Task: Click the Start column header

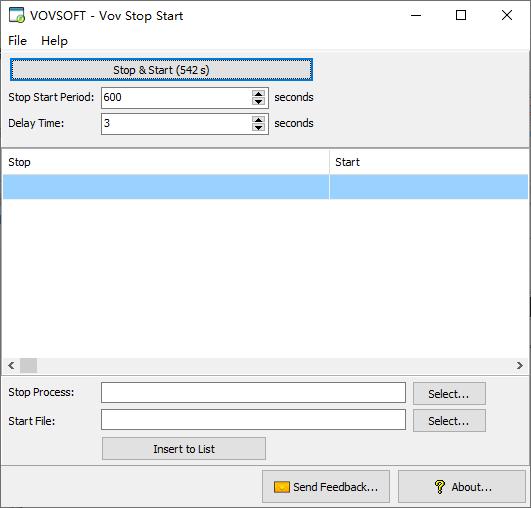Action: [429, 162]
